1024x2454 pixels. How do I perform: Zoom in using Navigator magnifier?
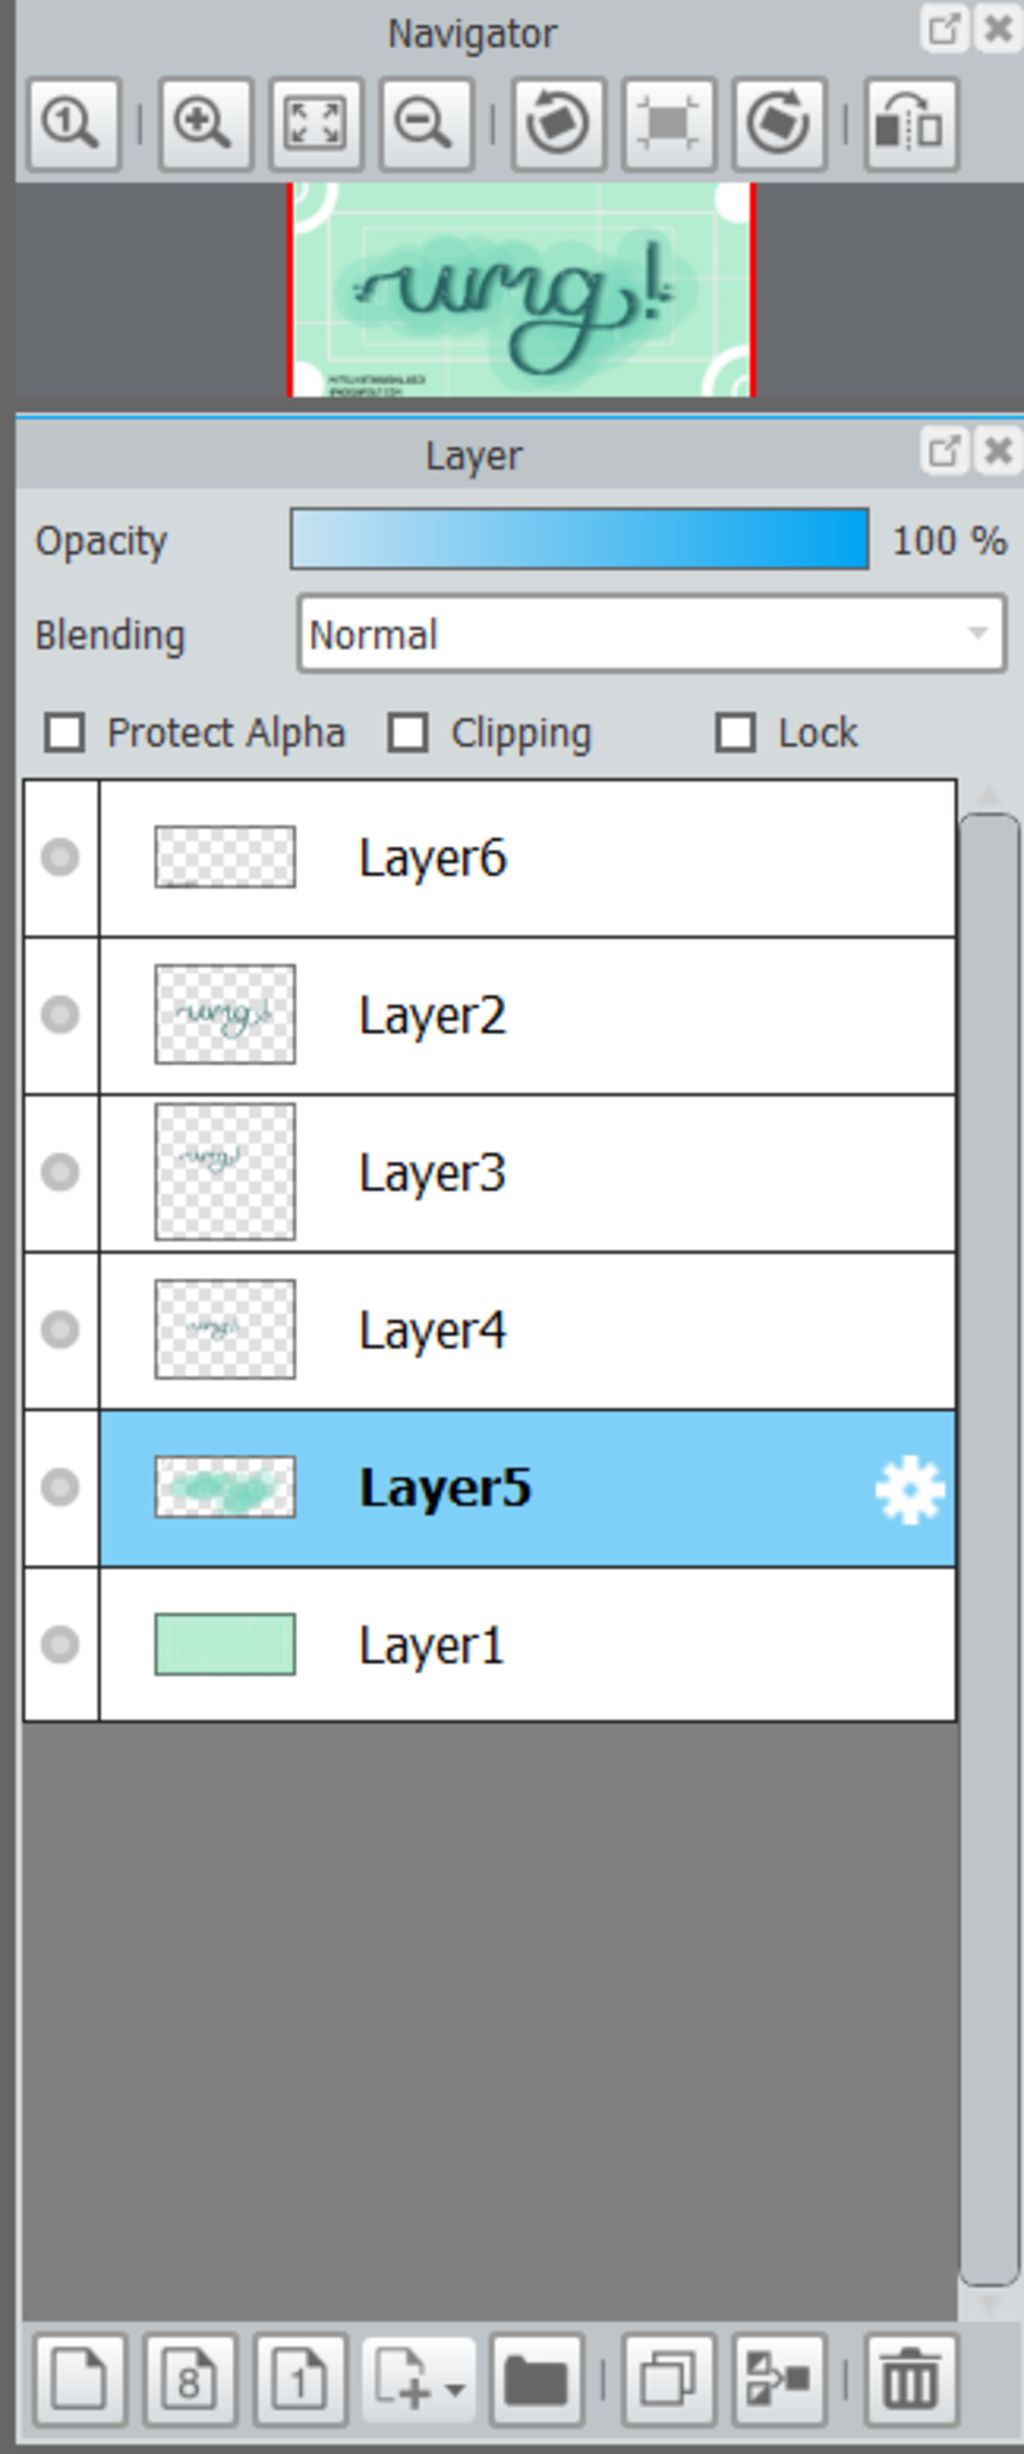pos(205,124)
